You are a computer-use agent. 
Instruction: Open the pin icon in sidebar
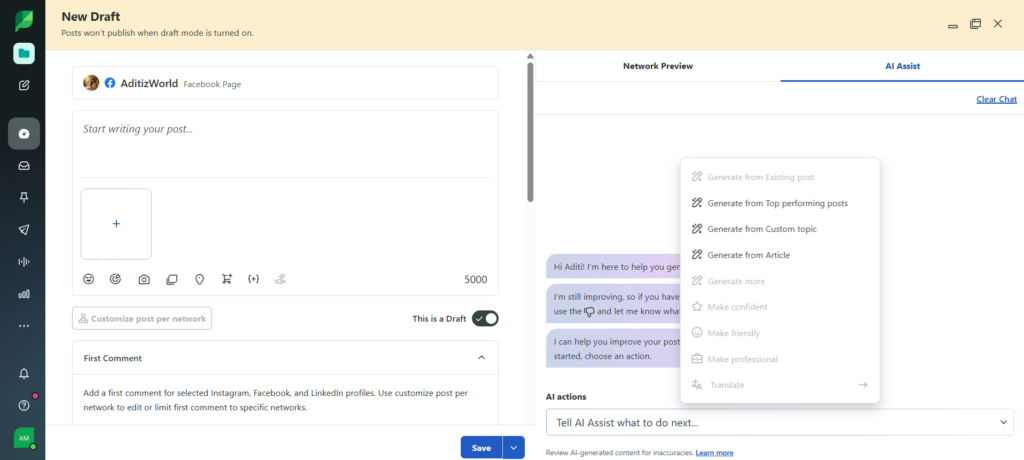(x=24, y=198)
